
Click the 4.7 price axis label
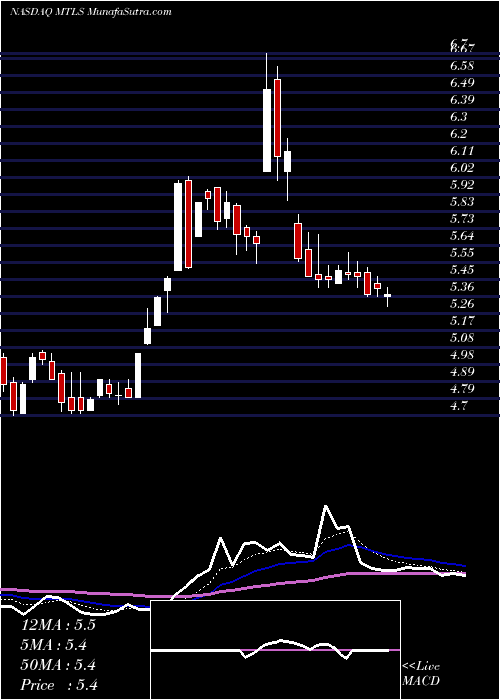[459, 405]
